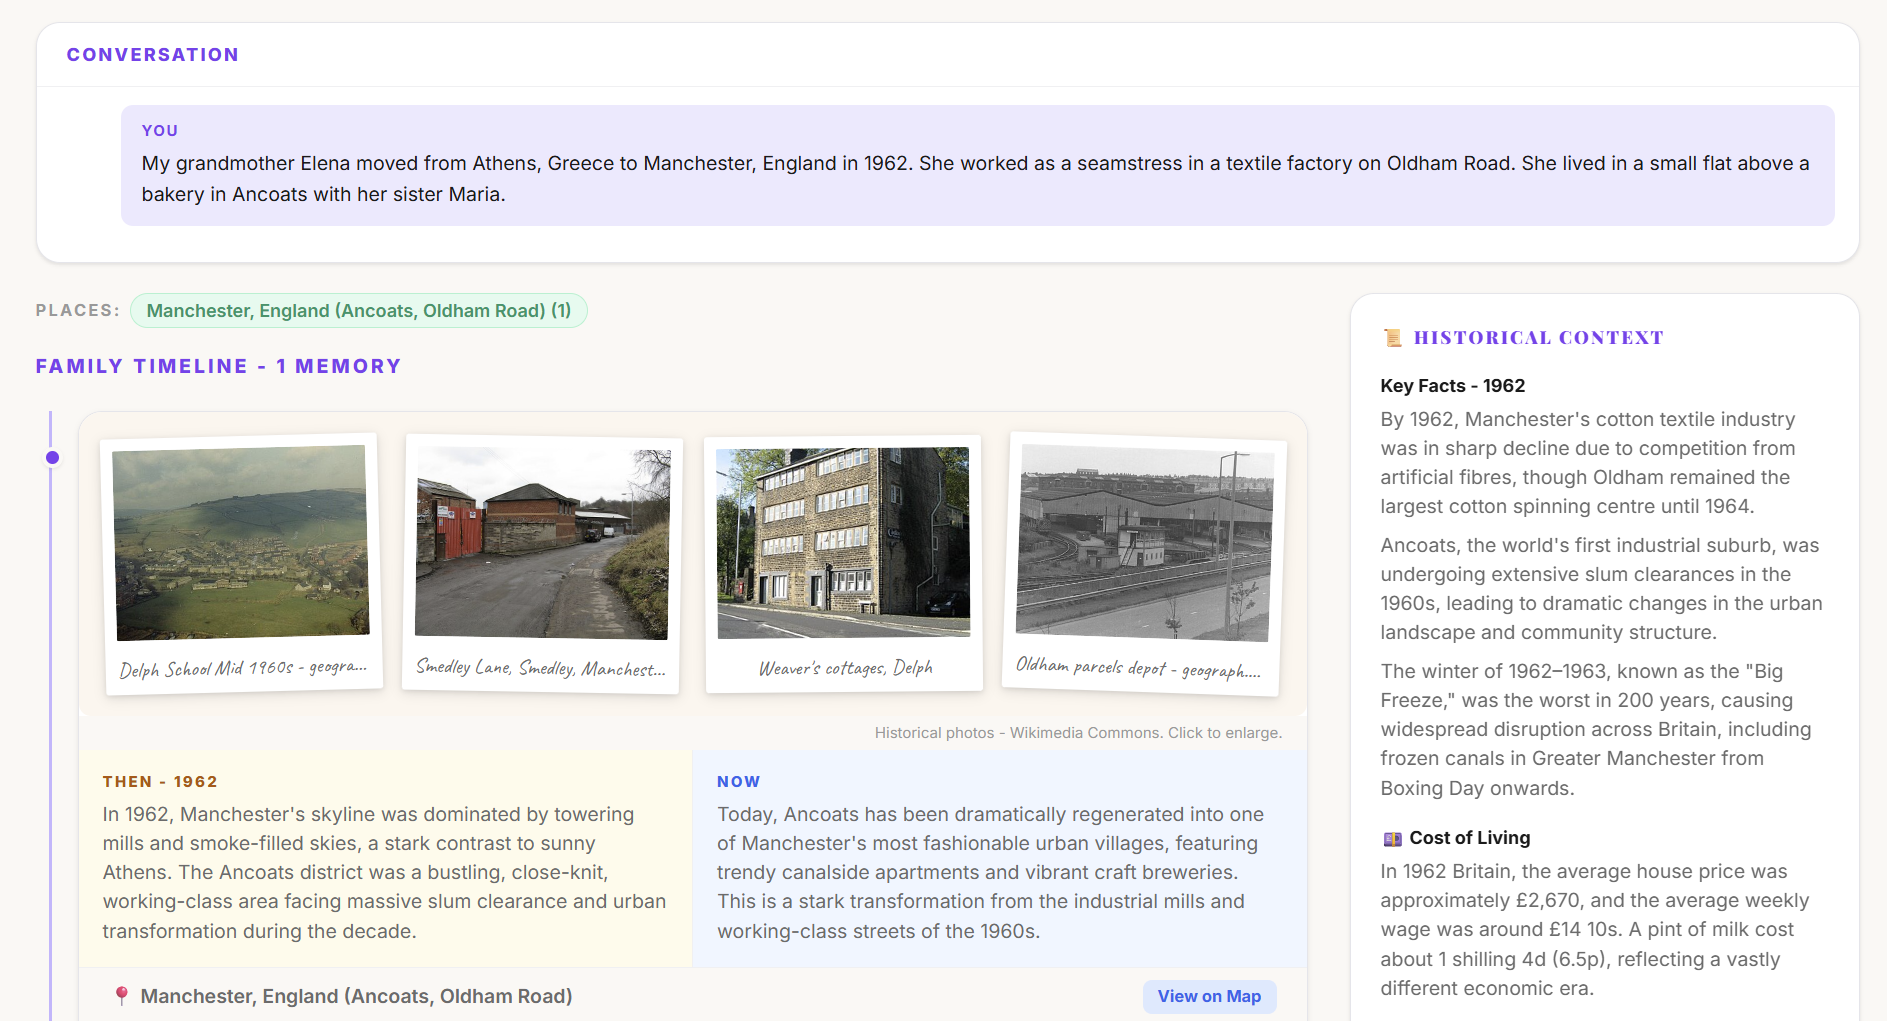Enlarge the Oldham parcels depot photo
This screenshot has height=1021, width=1887.
click(1145, 543)
